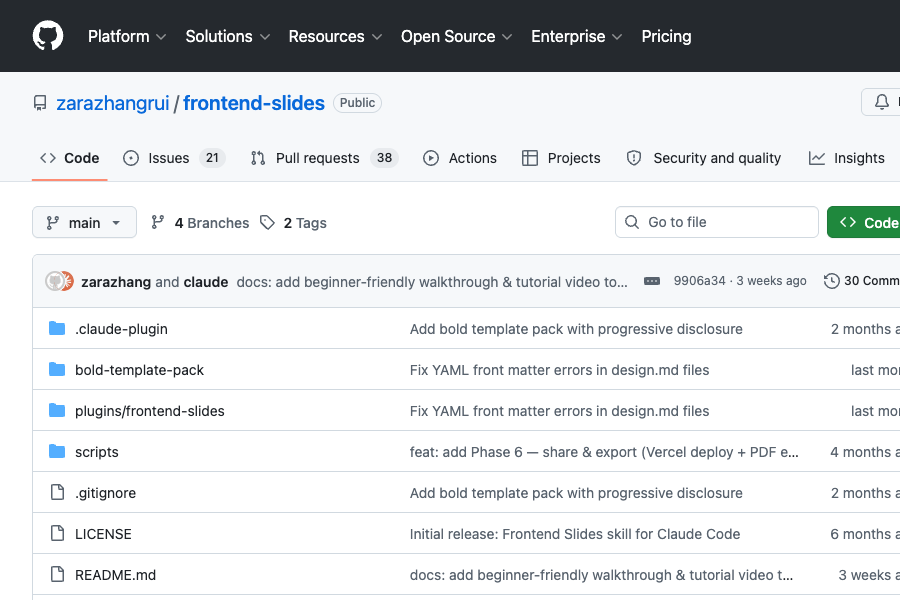
Task: Click the Issues tab circle icon
Action: (x=131, y=158)
